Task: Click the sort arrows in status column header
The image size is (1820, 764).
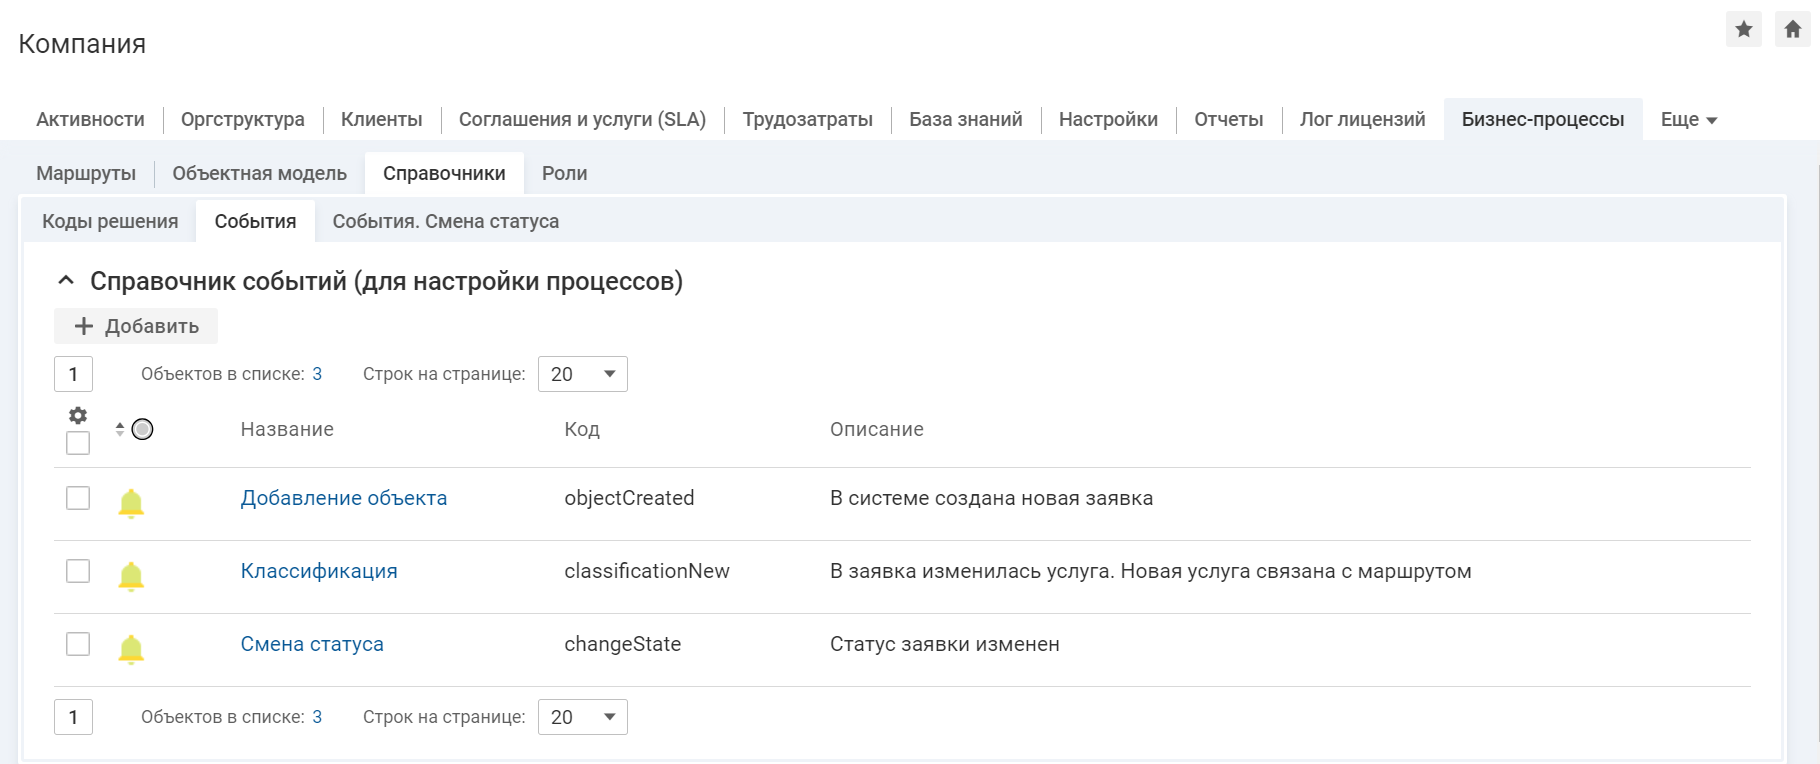Action: tap(120, 429)
